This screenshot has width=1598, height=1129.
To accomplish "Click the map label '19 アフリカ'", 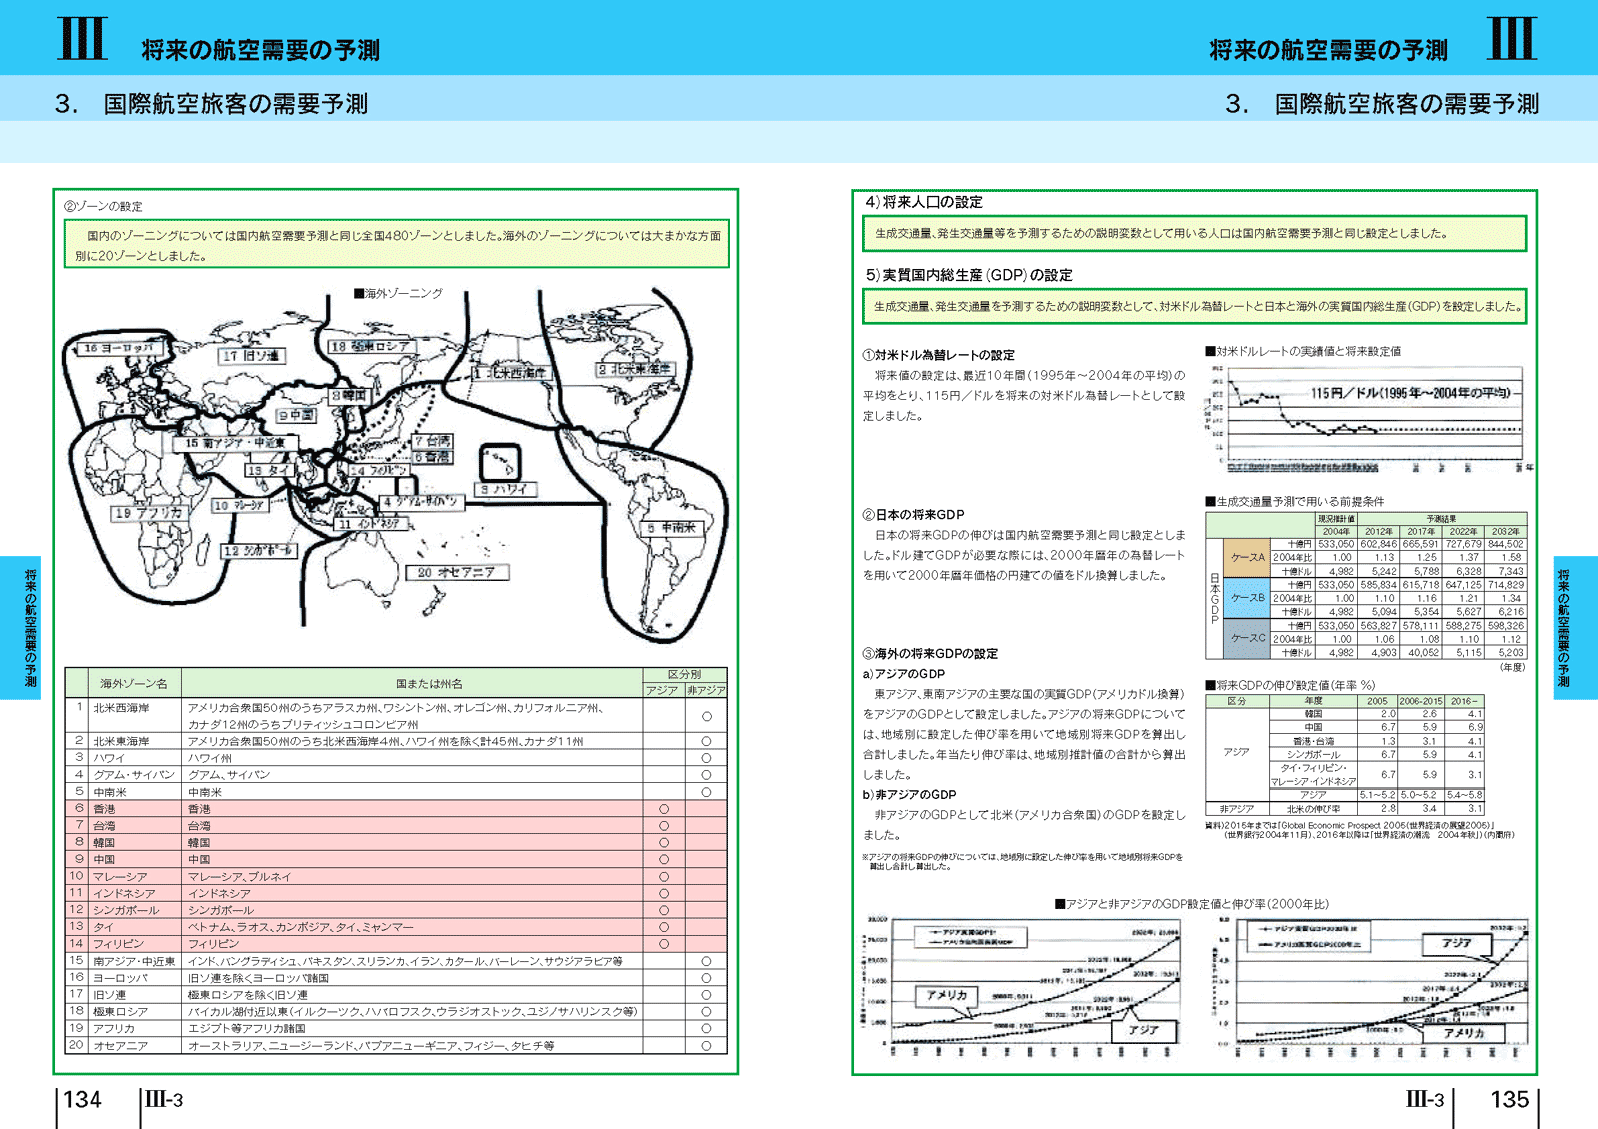I will (x=148, y=512).
